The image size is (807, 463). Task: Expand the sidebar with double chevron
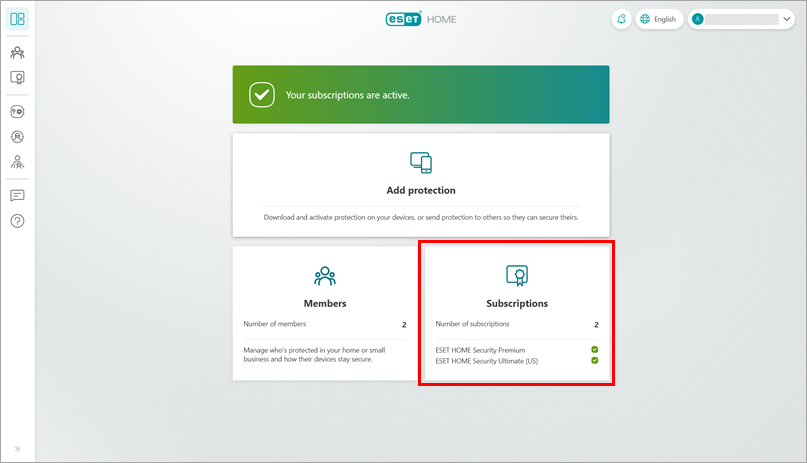pos(17,448)
